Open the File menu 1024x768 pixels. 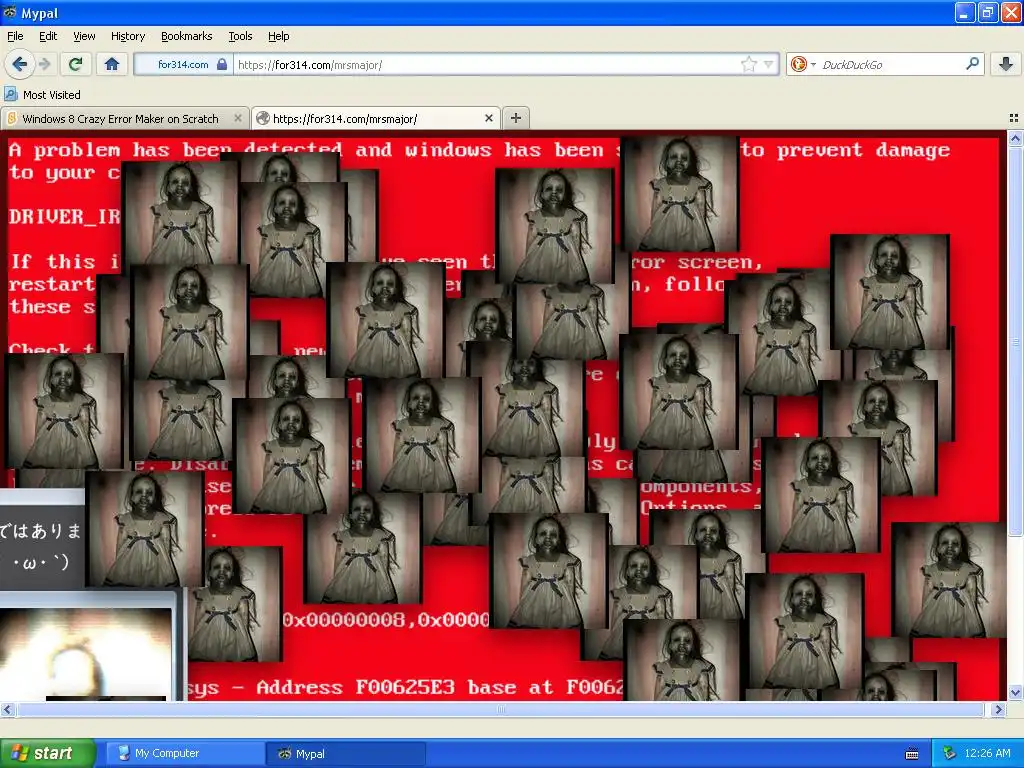tap(15, 36)
